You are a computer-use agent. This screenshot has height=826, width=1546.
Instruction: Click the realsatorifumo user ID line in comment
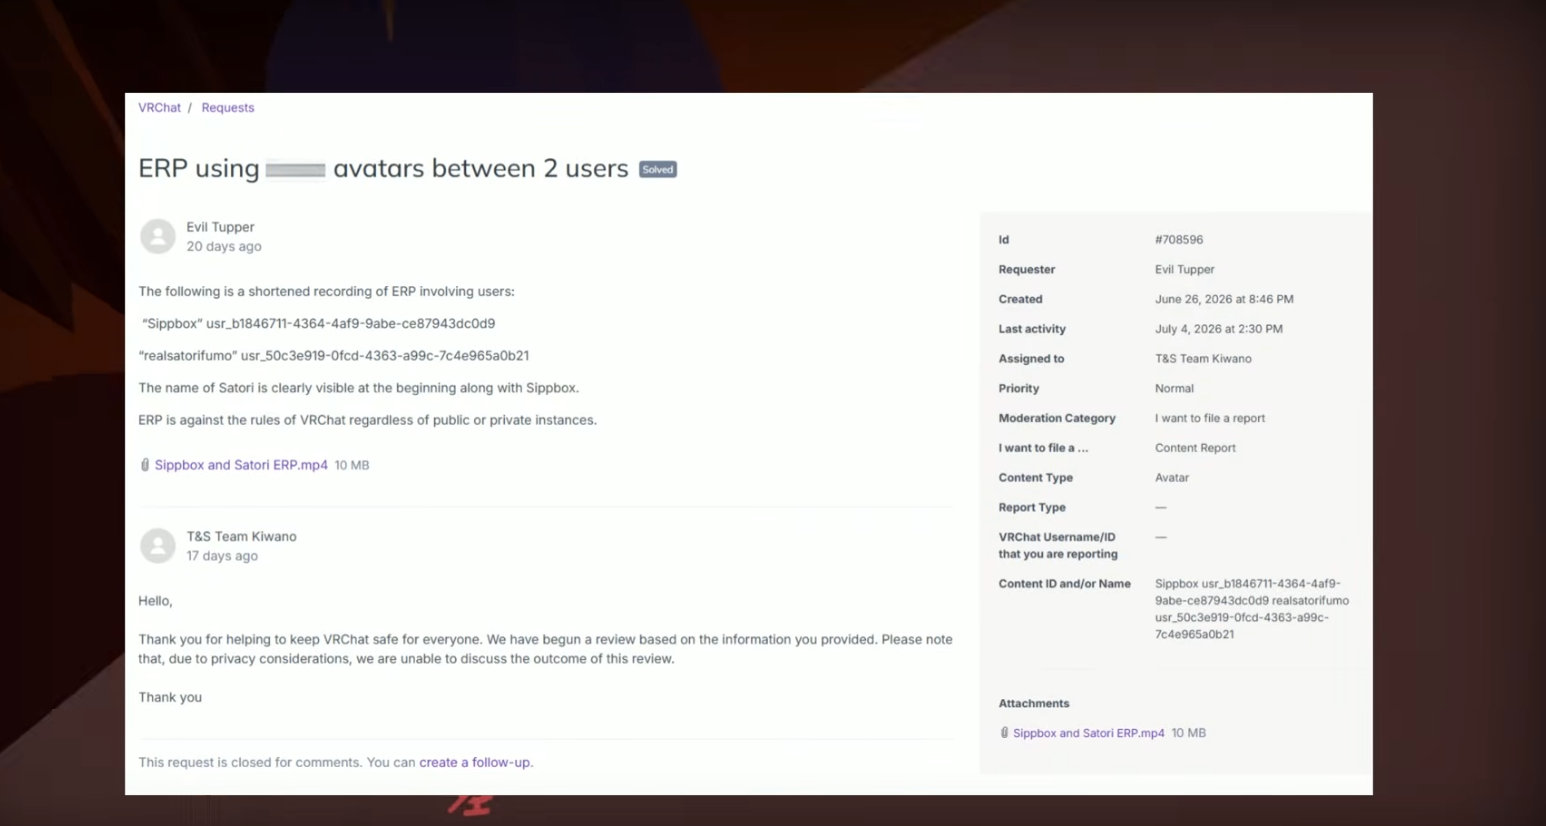click(x=334, y=356)
